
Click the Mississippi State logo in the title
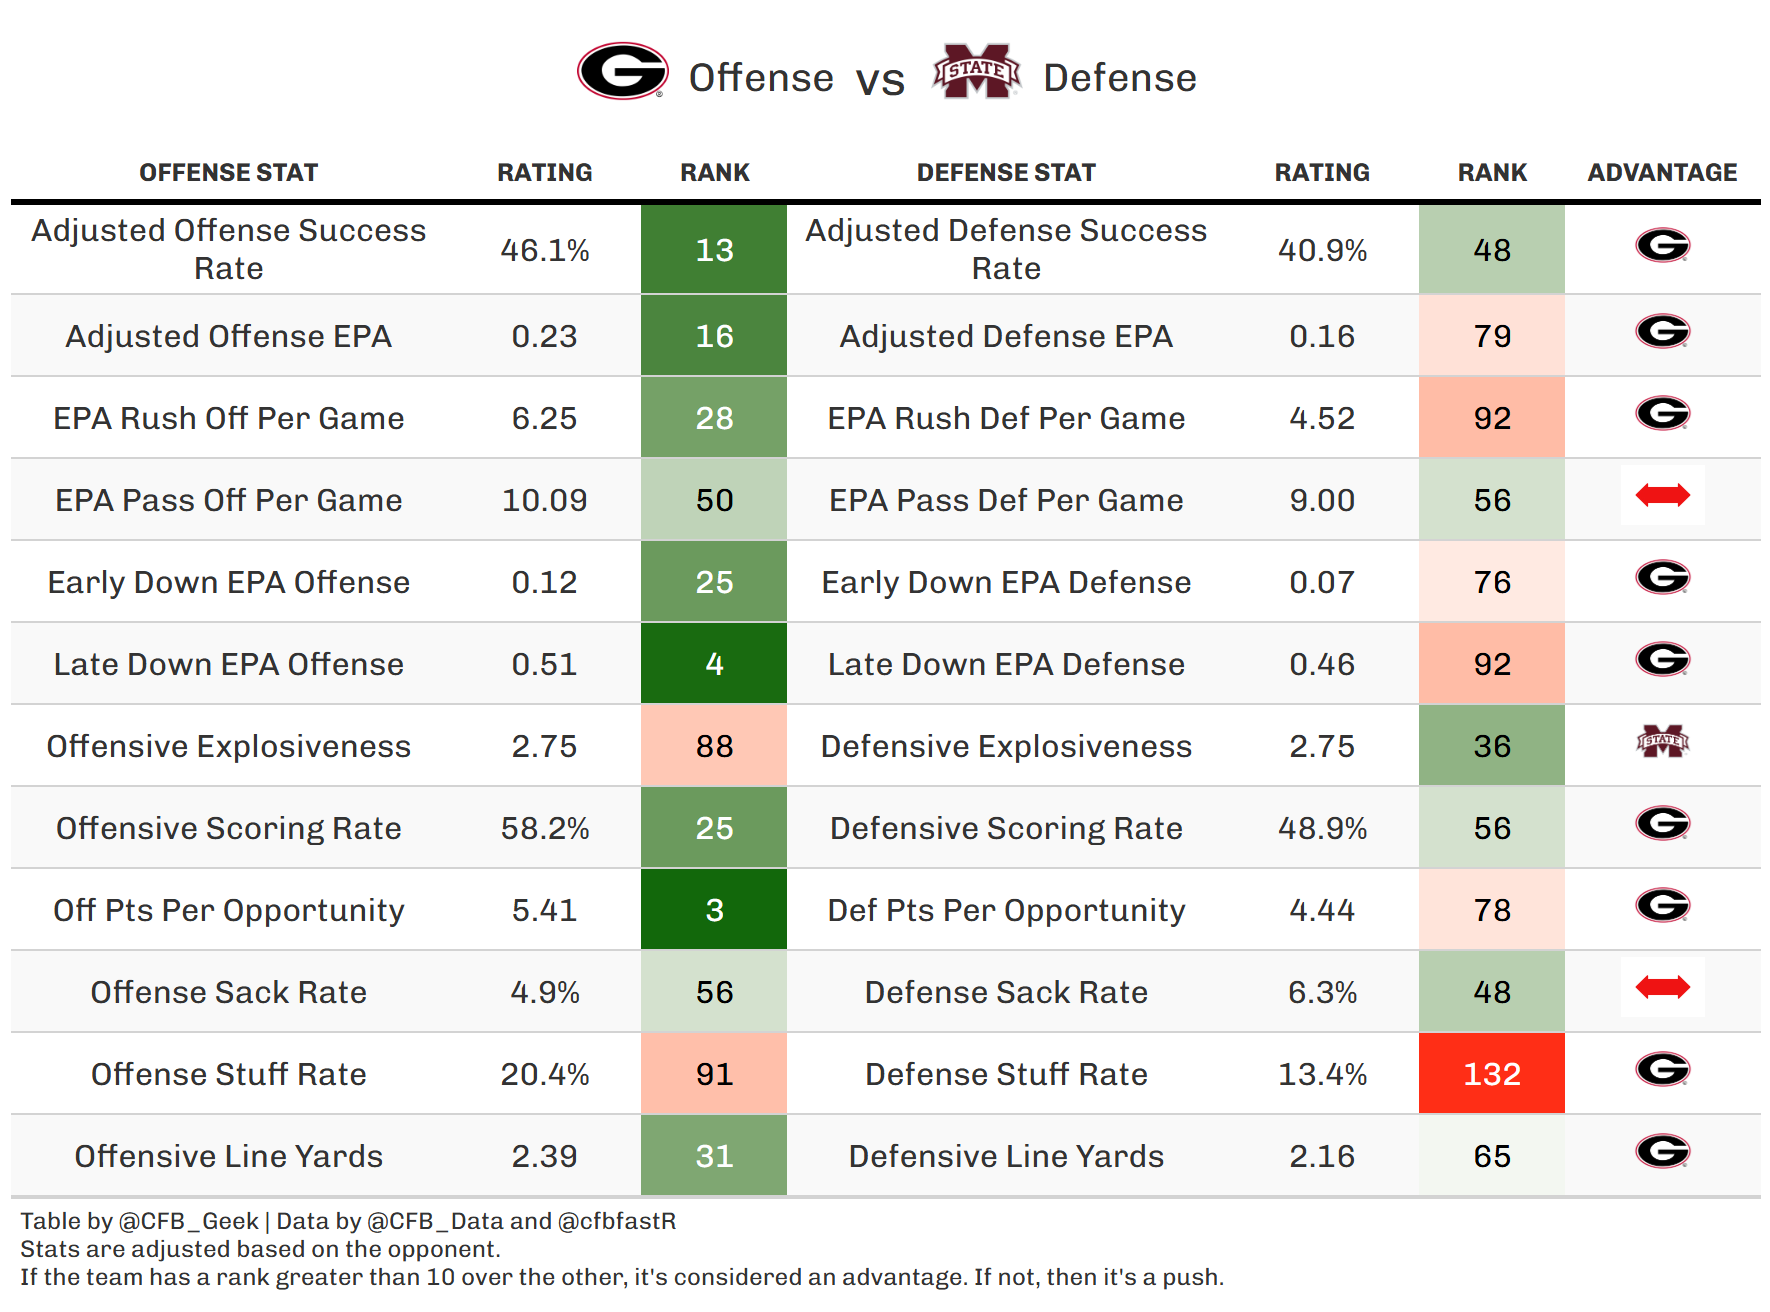976,71
